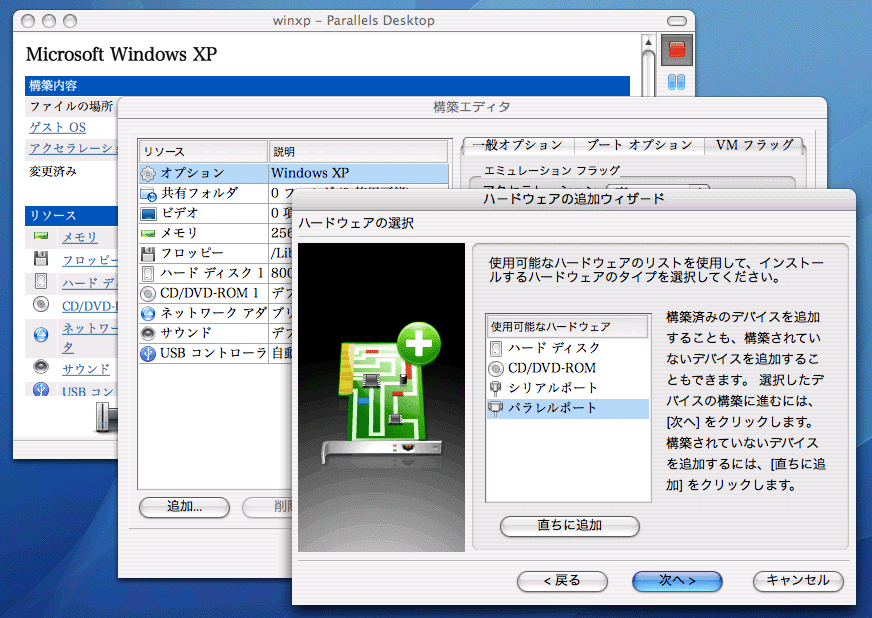
Task: Click the memory chip icon in editor list
Action: pos(148,233)
